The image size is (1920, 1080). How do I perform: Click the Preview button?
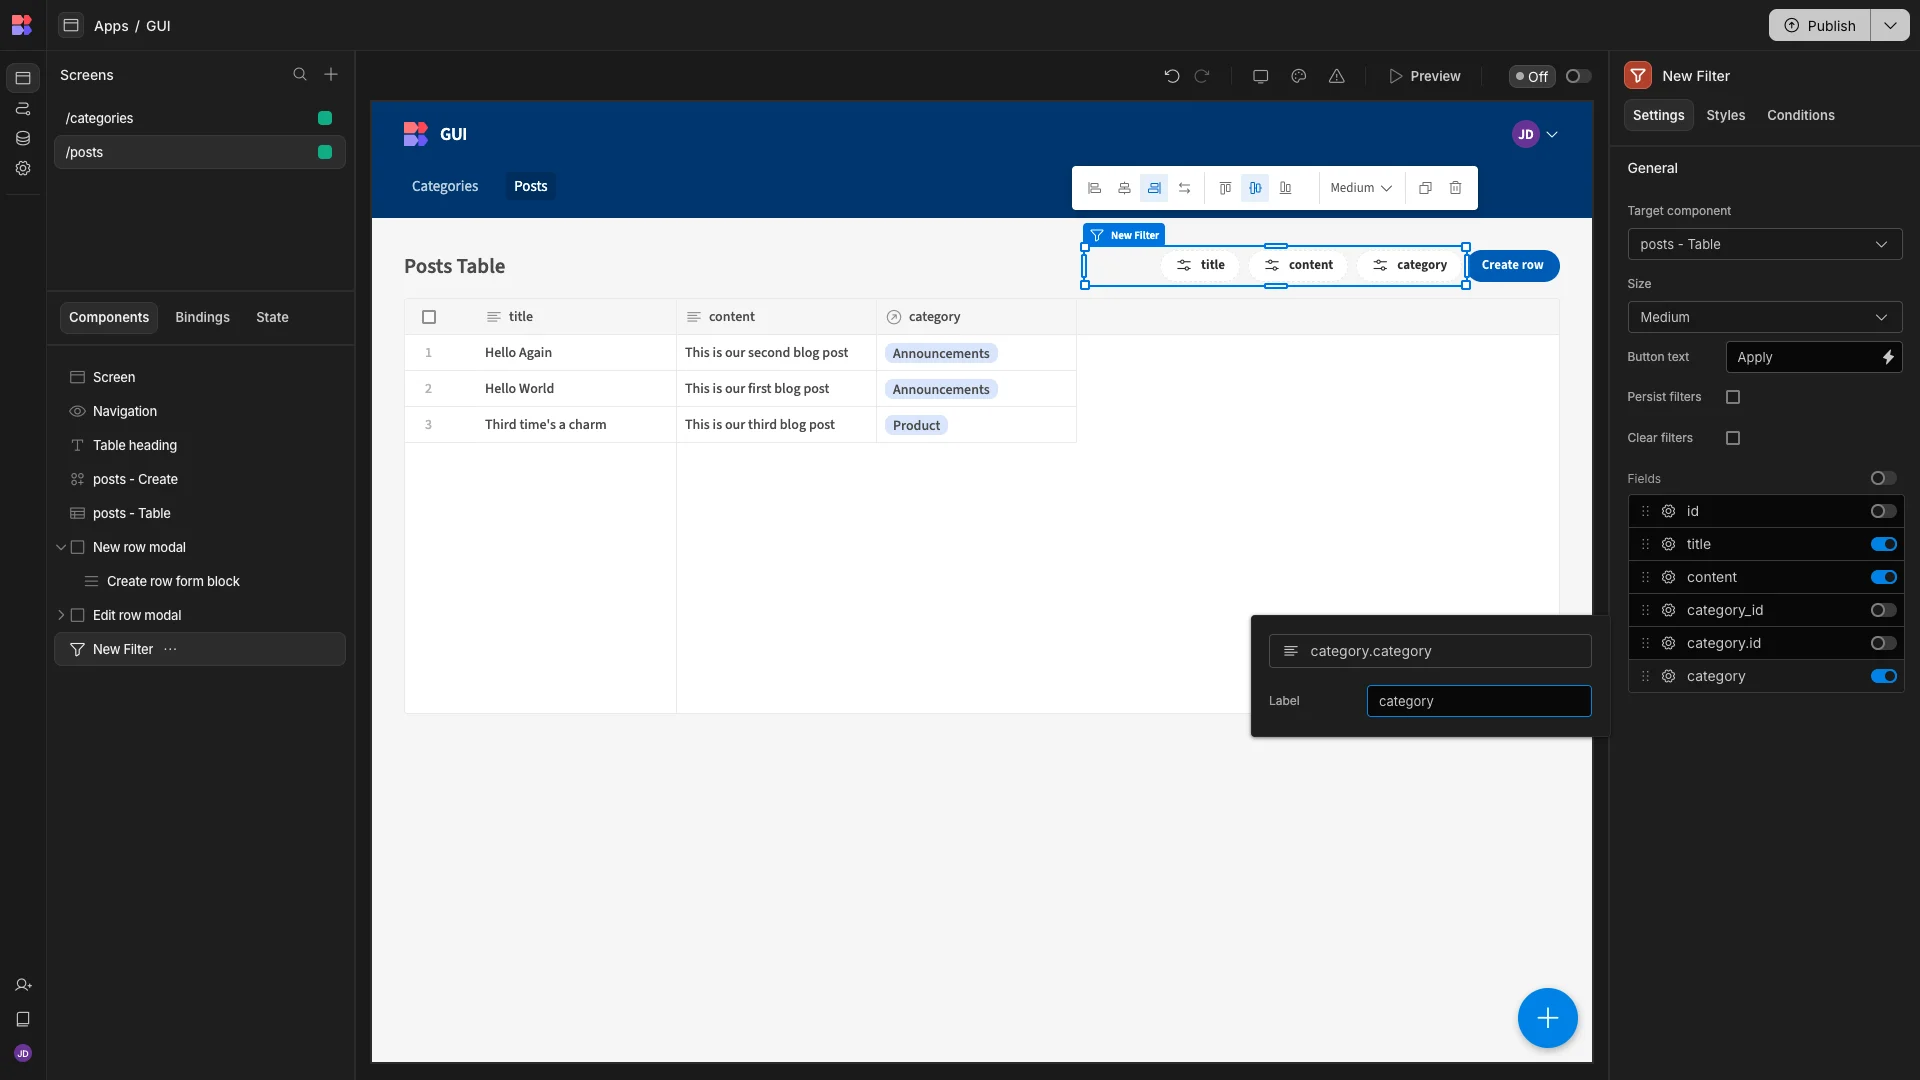point(1424,76)
